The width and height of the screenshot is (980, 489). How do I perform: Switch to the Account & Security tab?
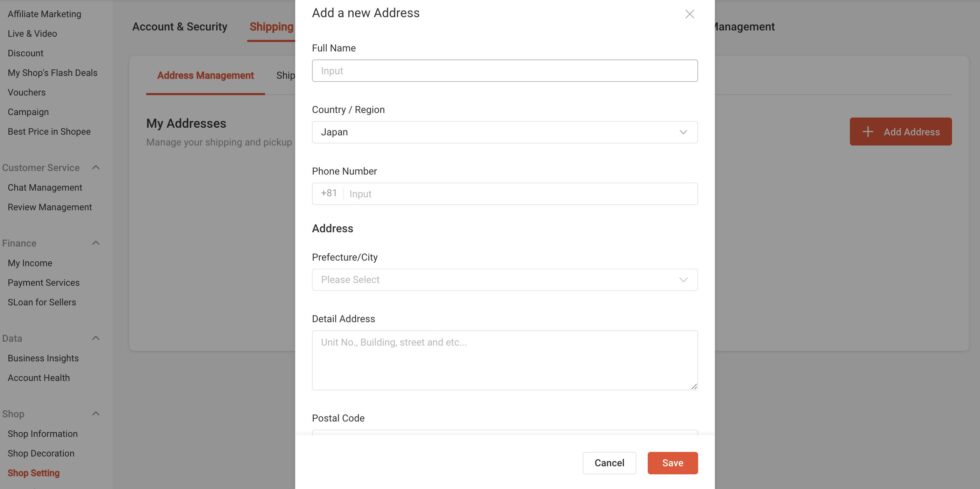pyautogui.click(x=180, y=27)
